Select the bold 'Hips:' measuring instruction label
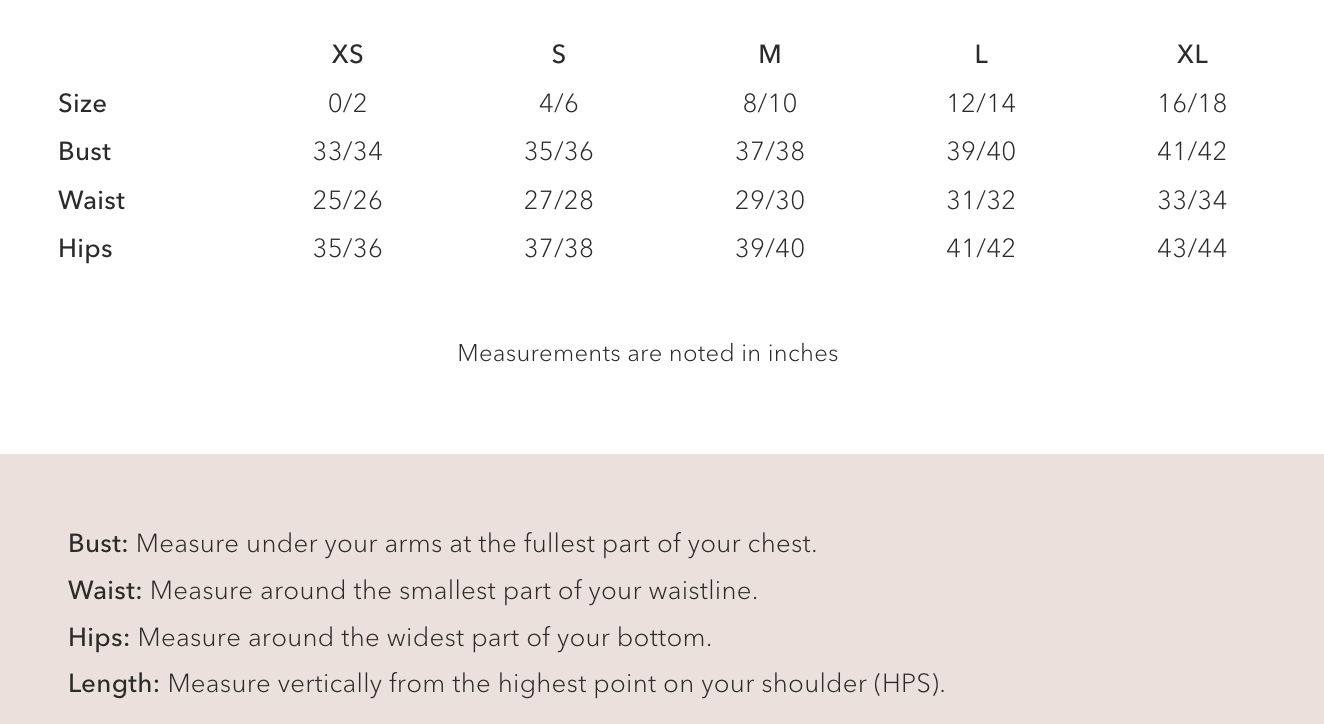 click(x=99, y=637)
